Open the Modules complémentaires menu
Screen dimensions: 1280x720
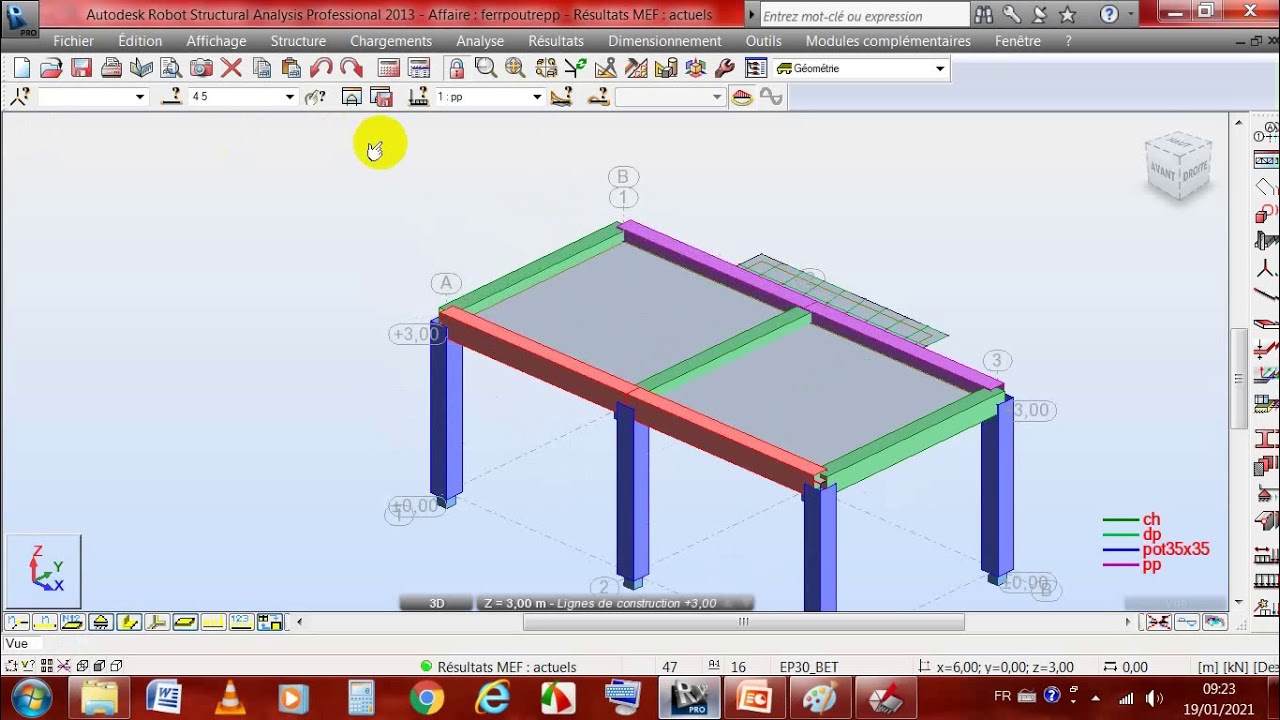[x=888, y=41]
